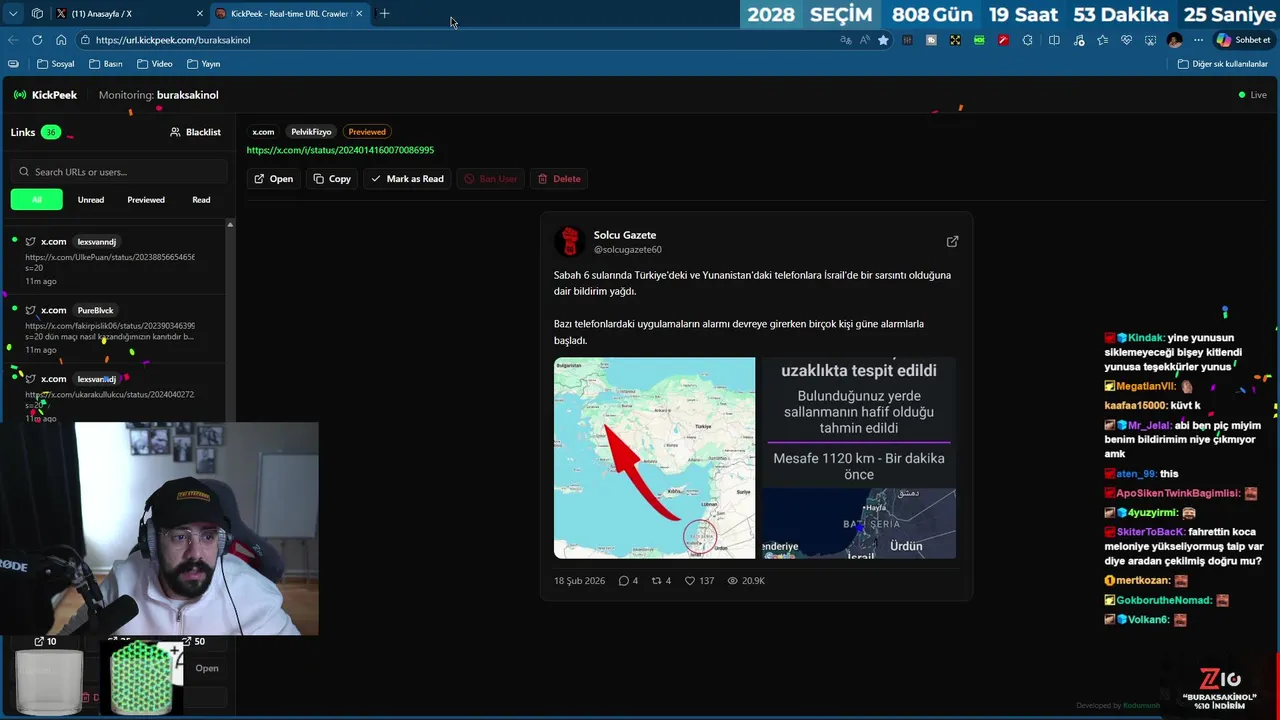Click the Links count badge 36
The width and height of the screenshot is (1280, 720).
click(x=50, y=132)
